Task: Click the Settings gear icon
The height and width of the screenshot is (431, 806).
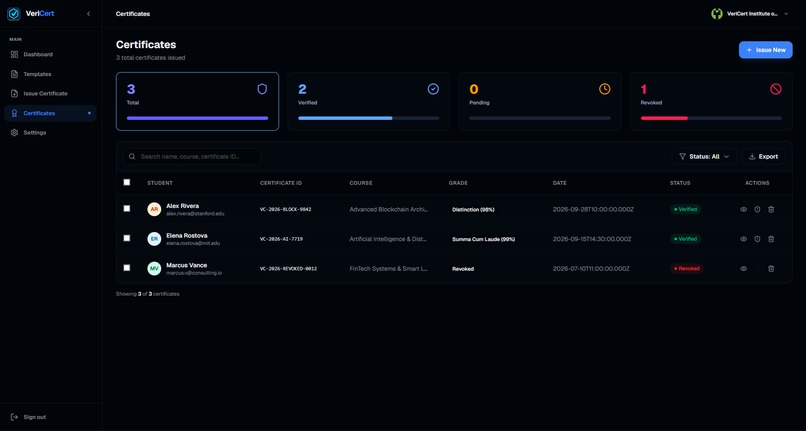Action: [x=14, y=133]
